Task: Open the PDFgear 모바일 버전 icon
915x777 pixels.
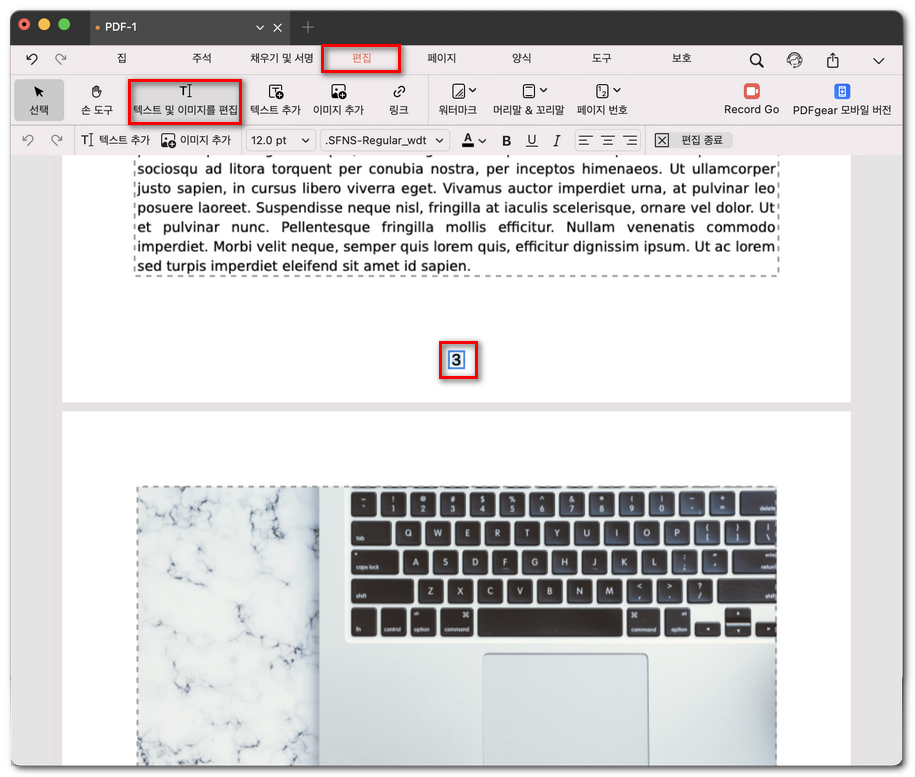Action: 841,99
